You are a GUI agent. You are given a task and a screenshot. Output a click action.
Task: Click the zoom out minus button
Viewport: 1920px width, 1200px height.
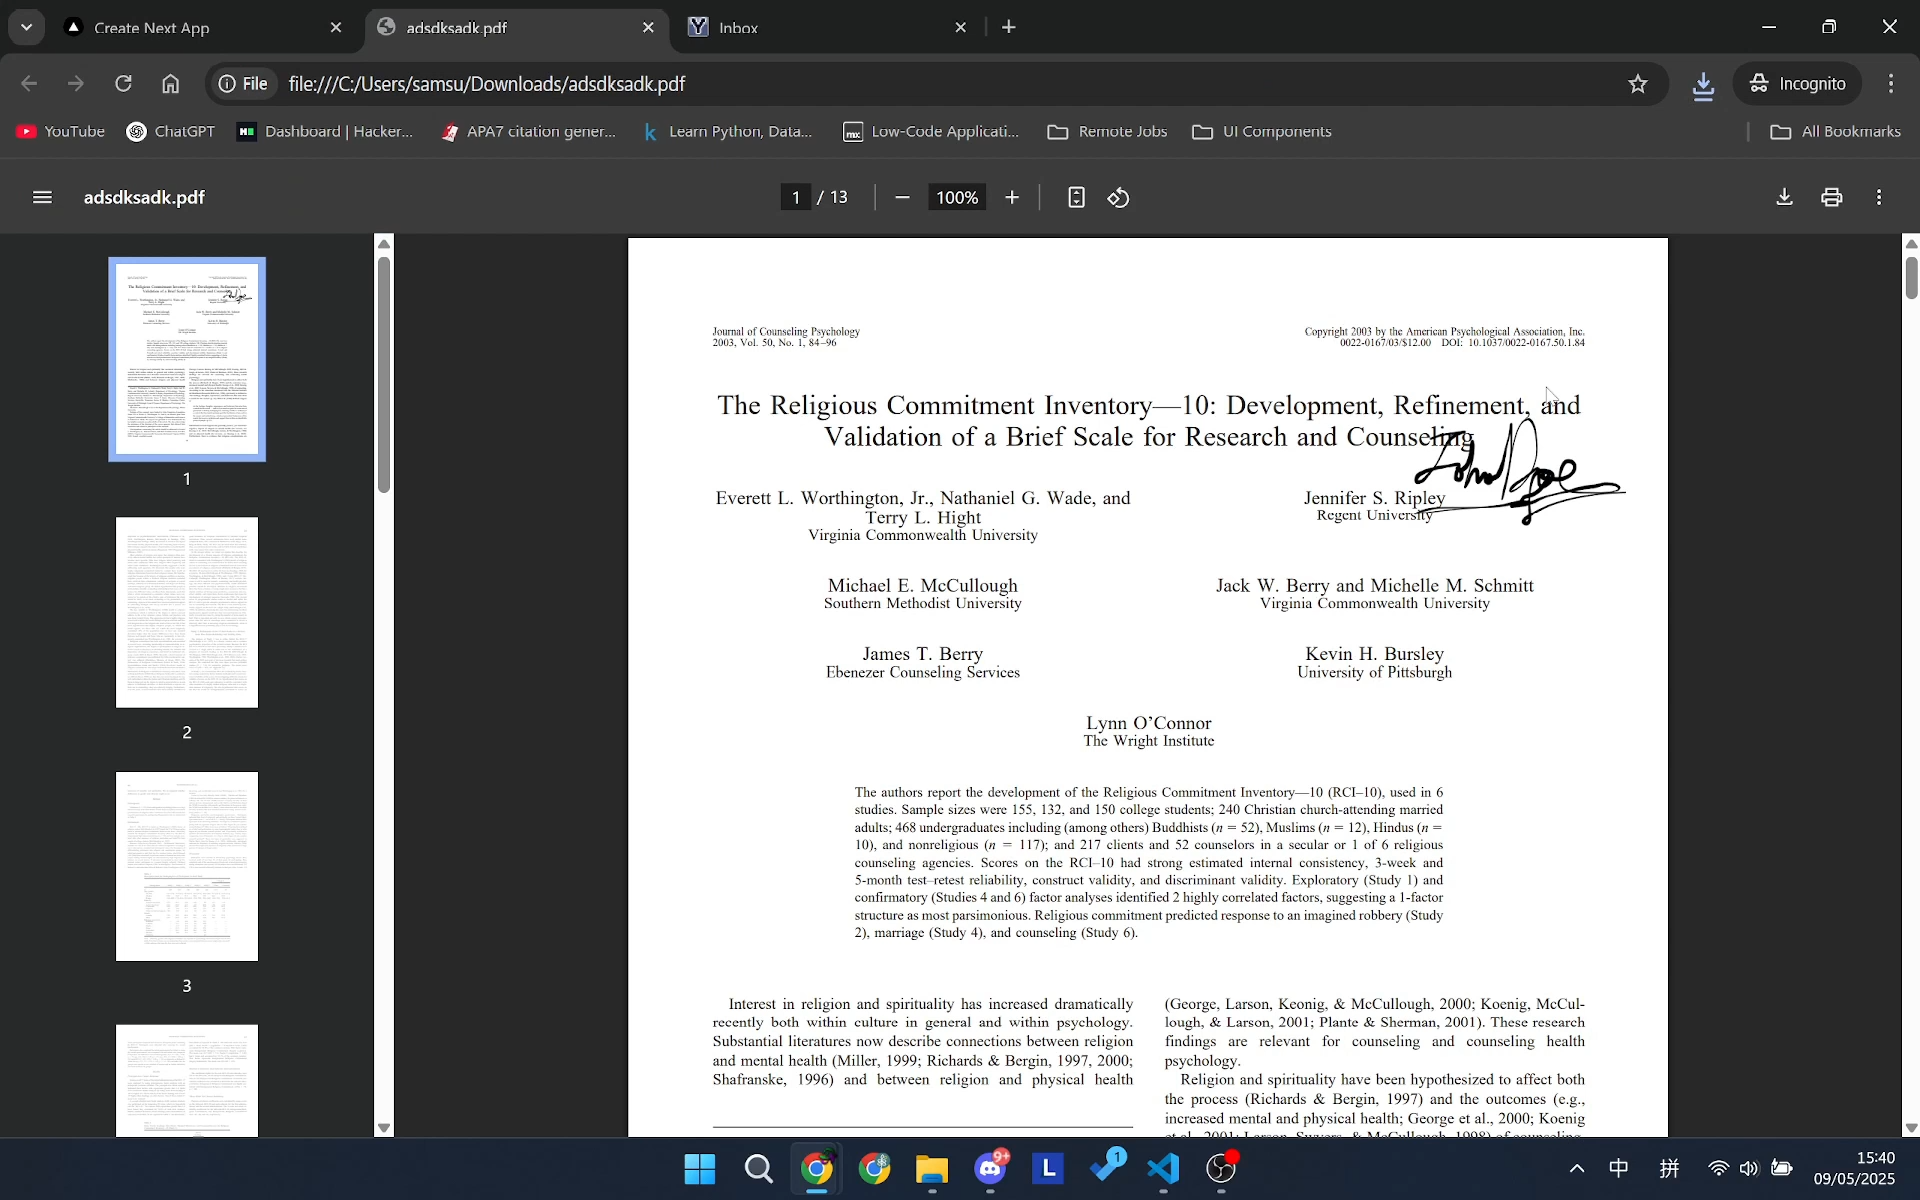coord(902,198)
